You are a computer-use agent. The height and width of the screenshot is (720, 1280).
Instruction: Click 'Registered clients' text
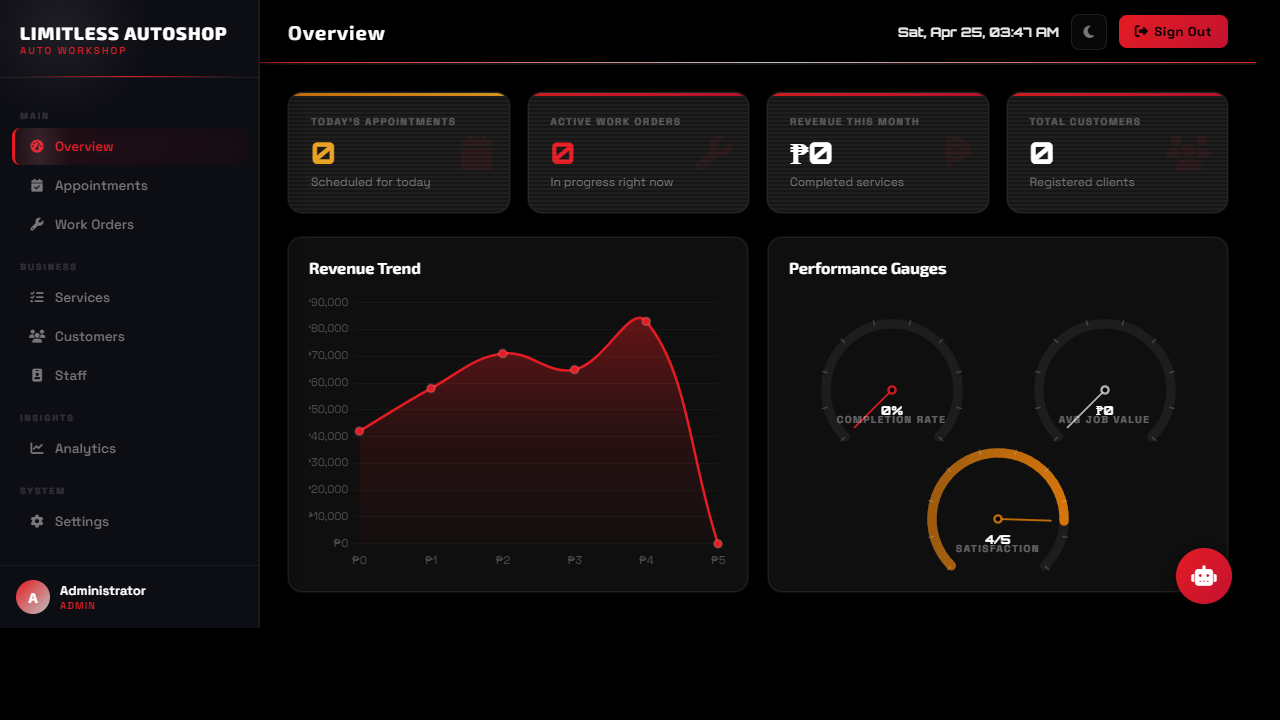[x=1082, y=182]
